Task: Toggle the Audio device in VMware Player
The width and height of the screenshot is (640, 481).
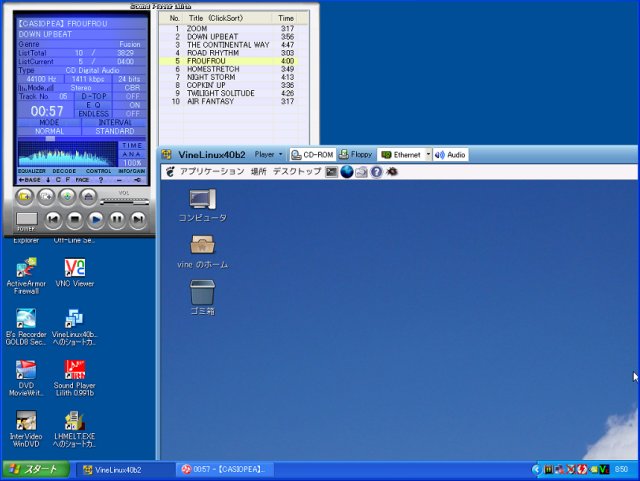Action: [450, 155]
